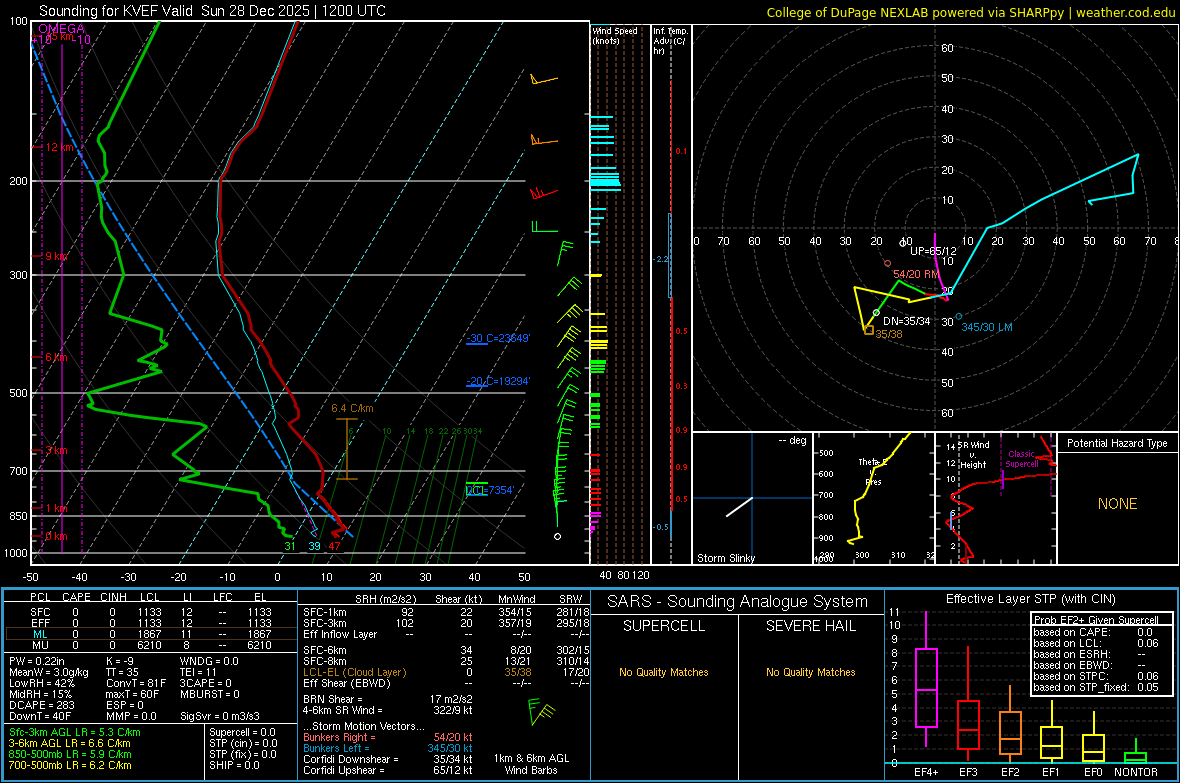Viewport: 1180px width, 783px height.
Task: Click the PW = 0.22in value
Action: pyautogui.click(x=37, y=661)
